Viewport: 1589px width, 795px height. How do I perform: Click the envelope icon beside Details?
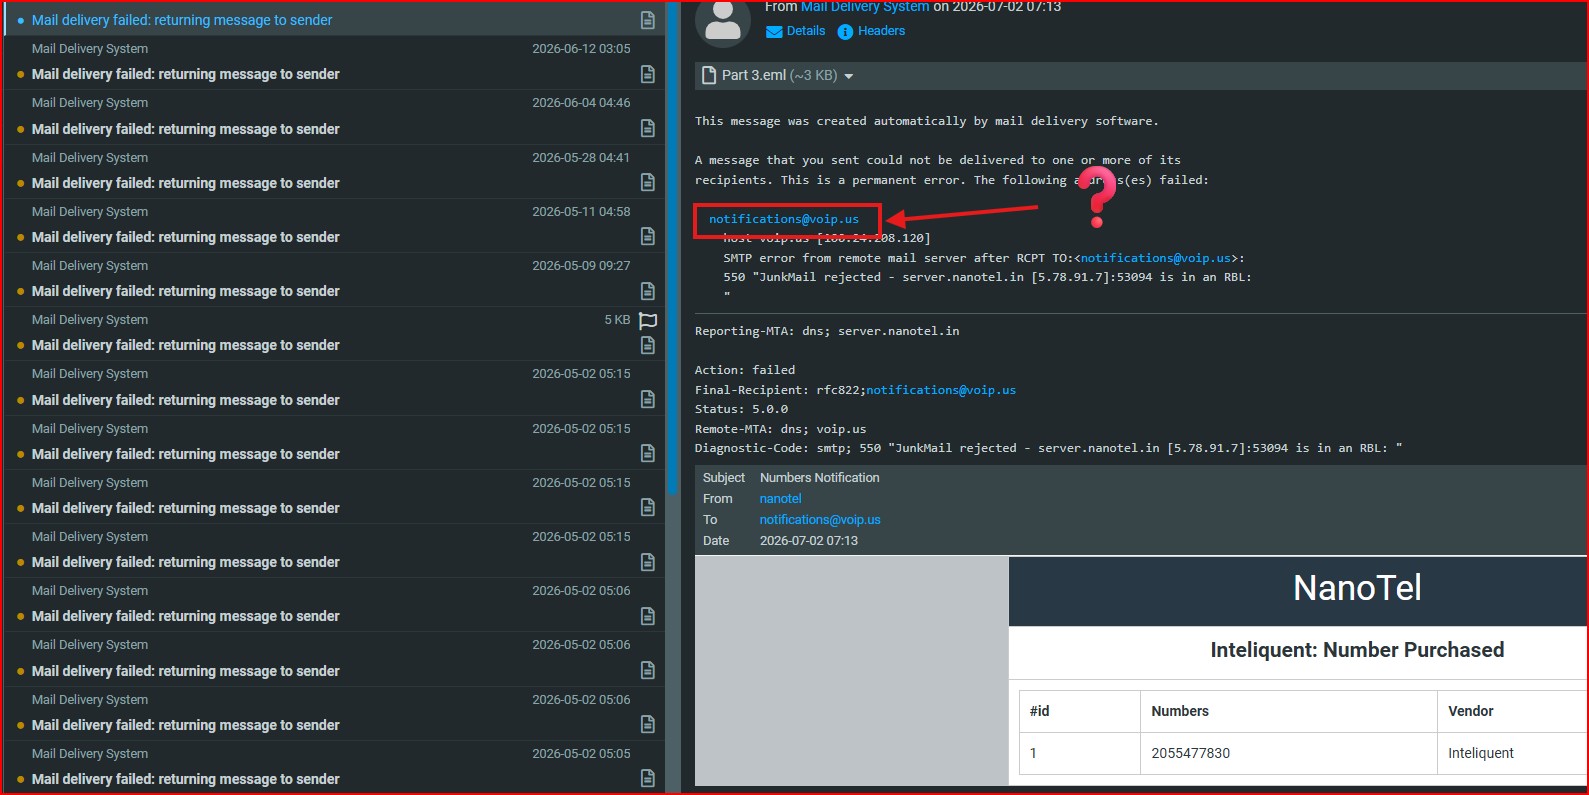(774, 32)
